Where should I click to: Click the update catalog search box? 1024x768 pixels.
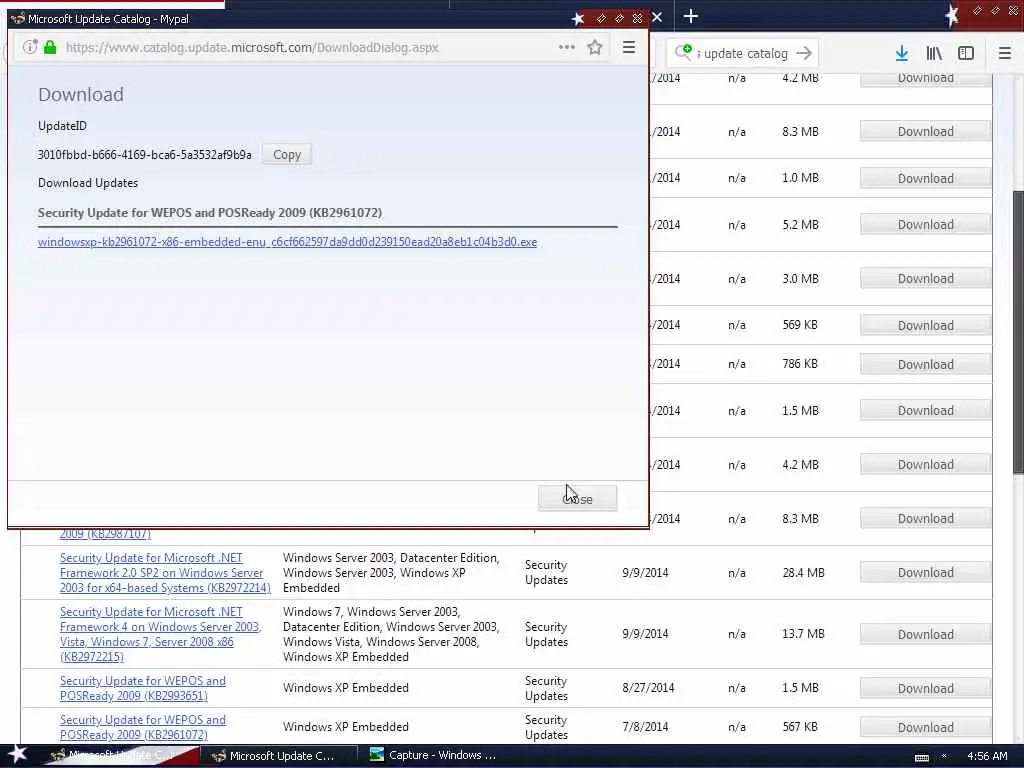click(745, 54)
